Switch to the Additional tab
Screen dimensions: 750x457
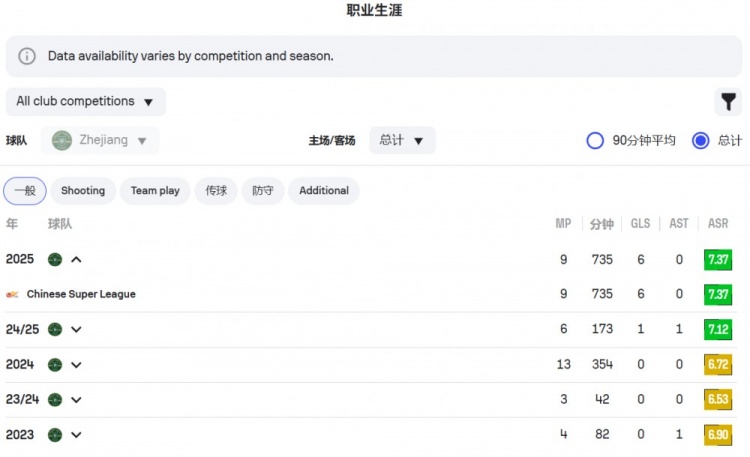point(324,191)
